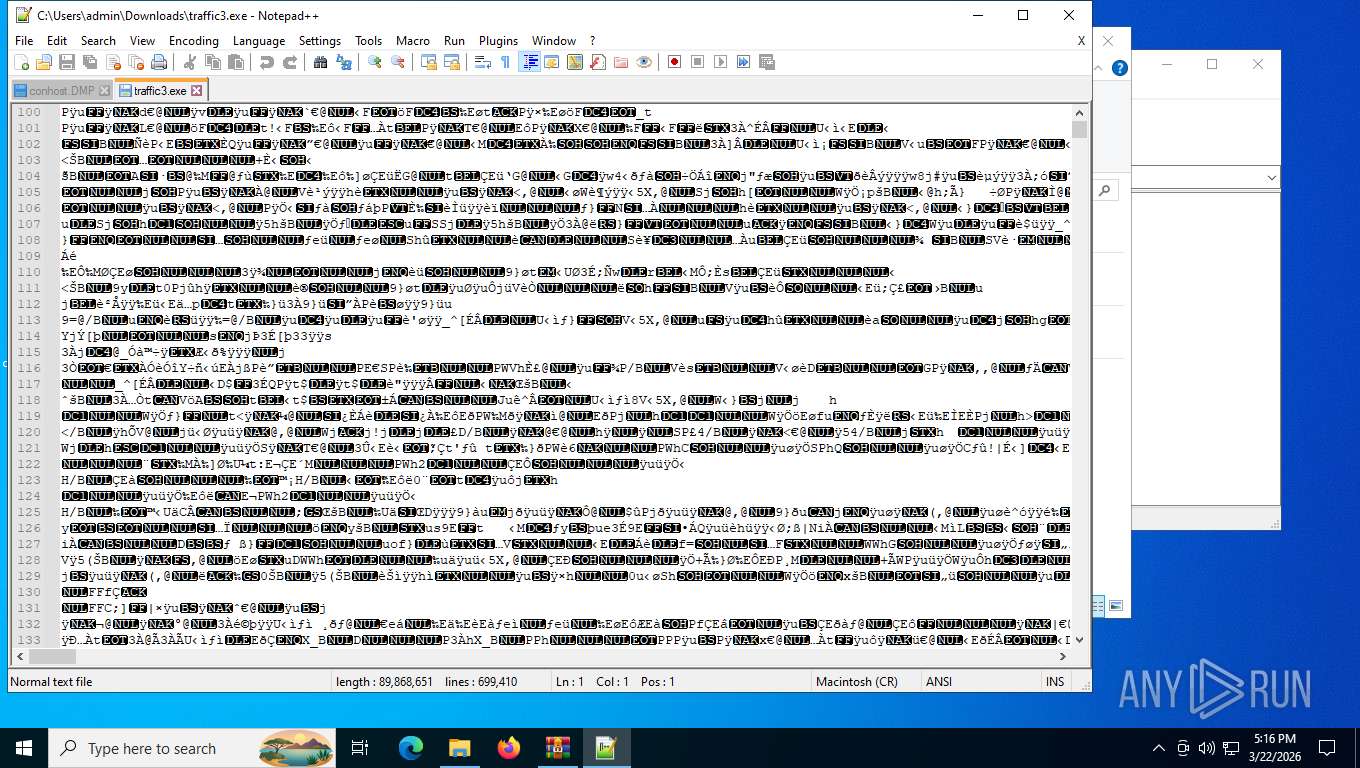Image resolution: width=1360 pixels, height=768 pixels.
Task: Click the Open file toolbar icon
Action: coord(43,62)
